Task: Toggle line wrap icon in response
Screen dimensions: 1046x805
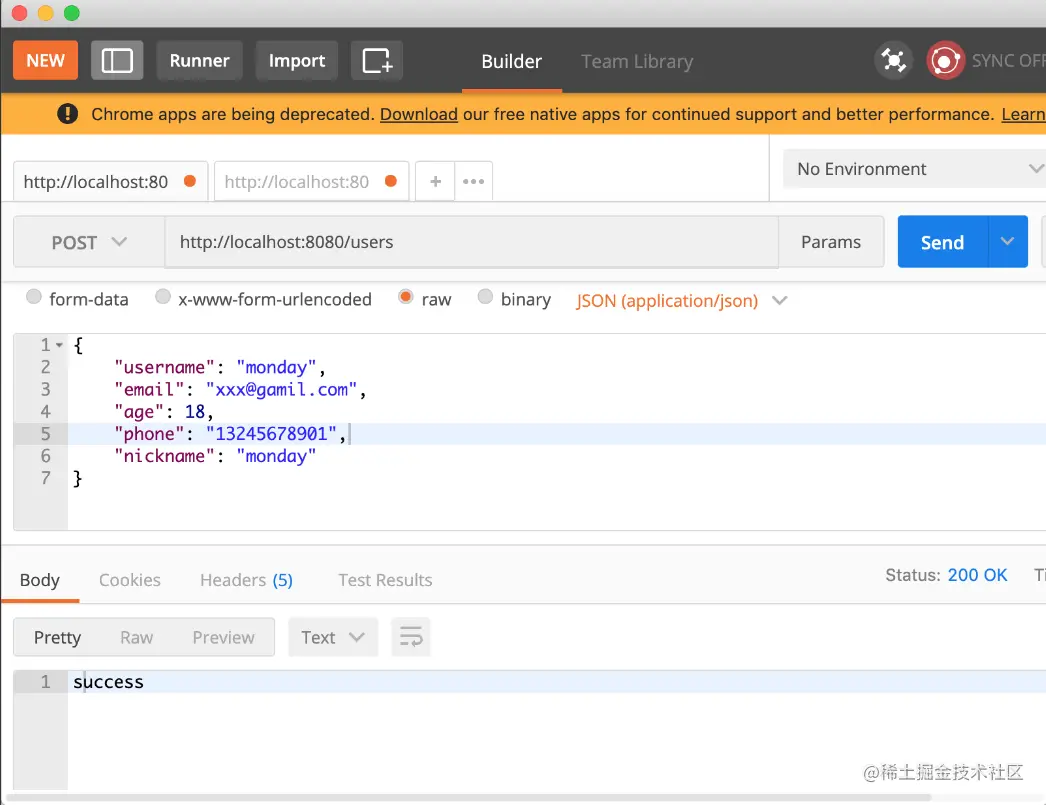Action: coord(411,637)
